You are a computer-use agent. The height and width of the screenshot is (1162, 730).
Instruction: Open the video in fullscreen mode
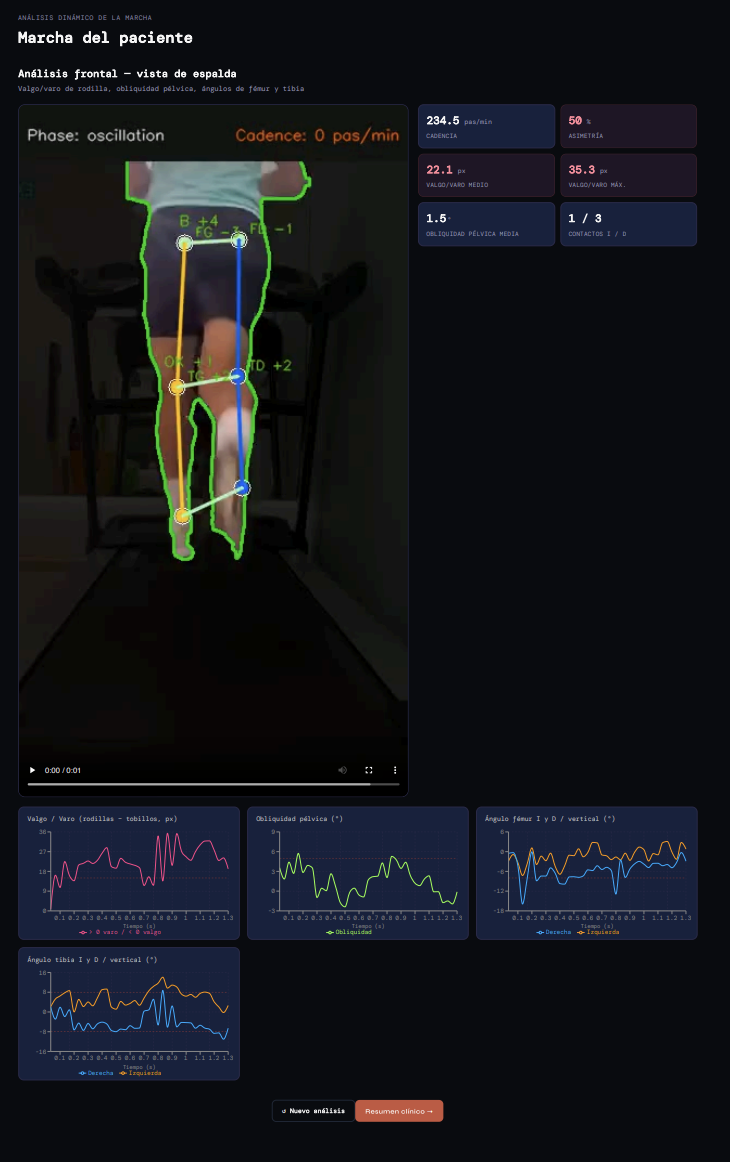(368, 770)
